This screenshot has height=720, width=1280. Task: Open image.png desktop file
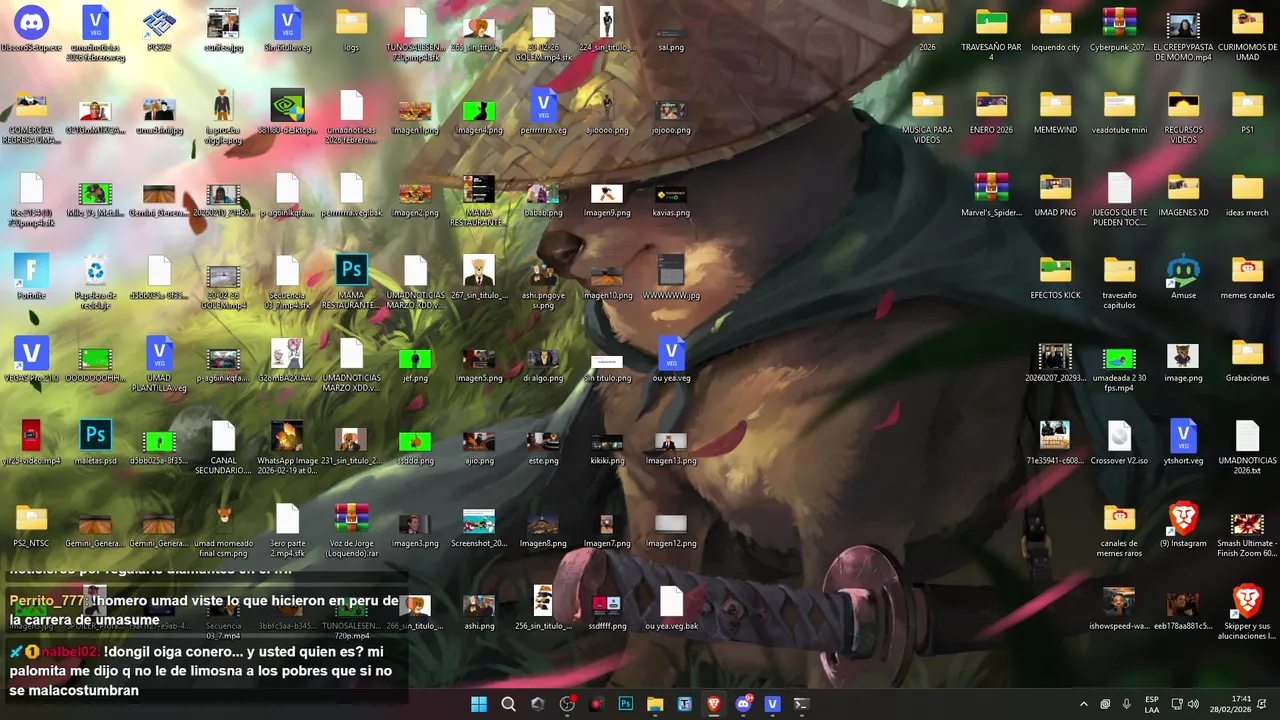click(1183, 360)
